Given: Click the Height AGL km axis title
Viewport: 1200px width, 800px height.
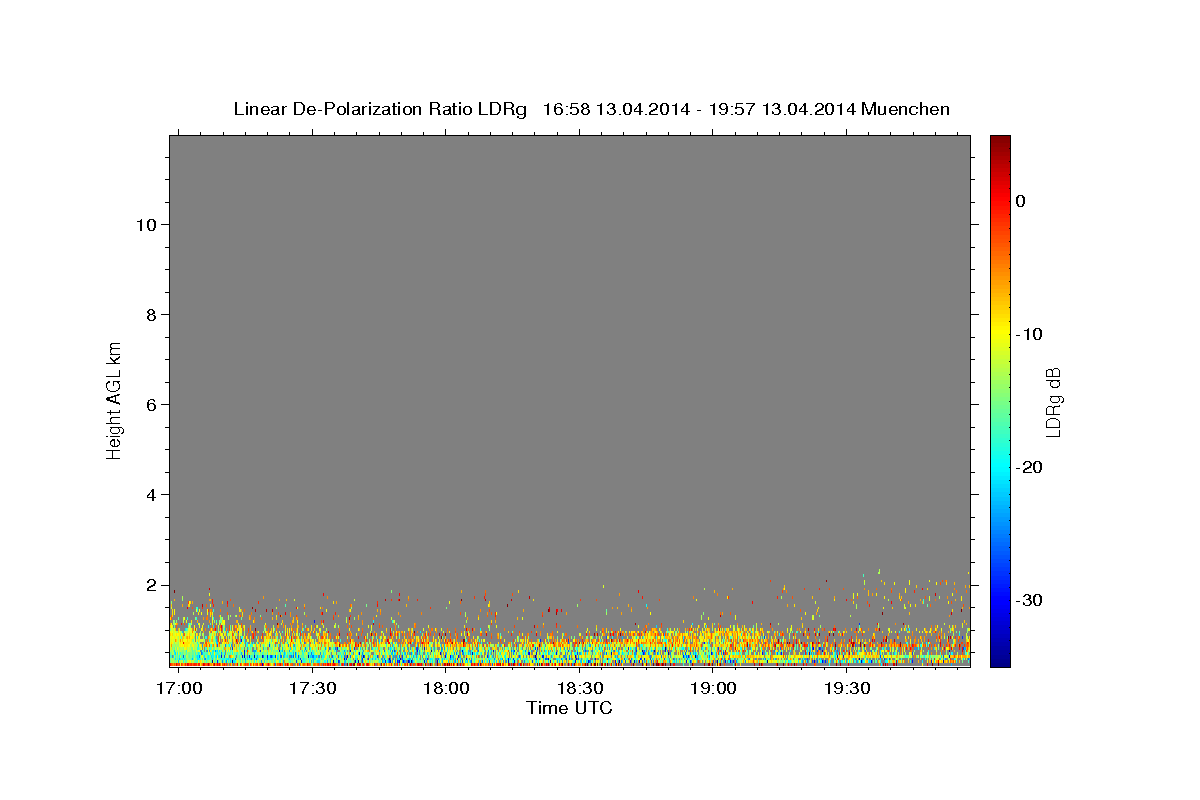Looking at the screenshot, I should click(x=115, y=399).
